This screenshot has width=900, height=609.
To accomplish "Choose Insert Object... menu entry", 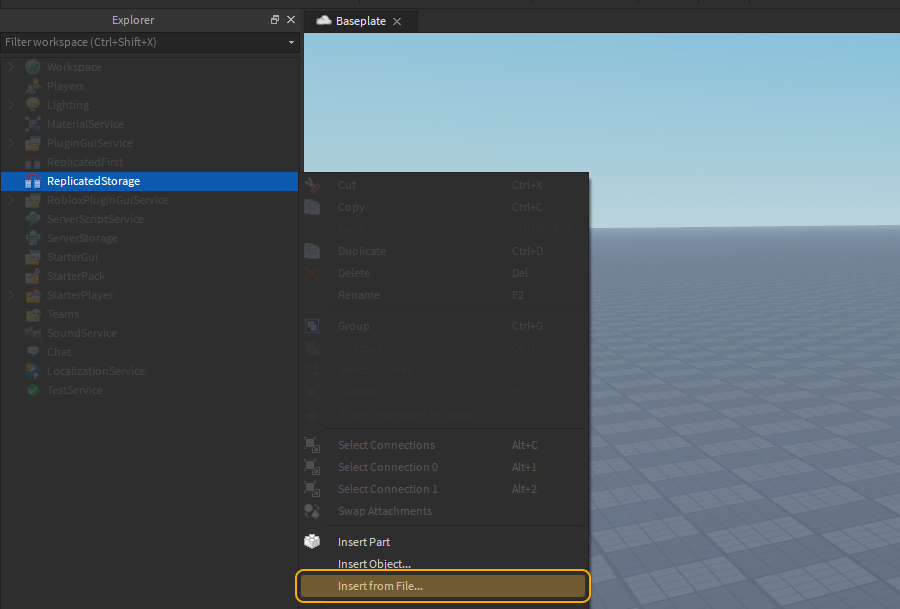I will 443,564.
